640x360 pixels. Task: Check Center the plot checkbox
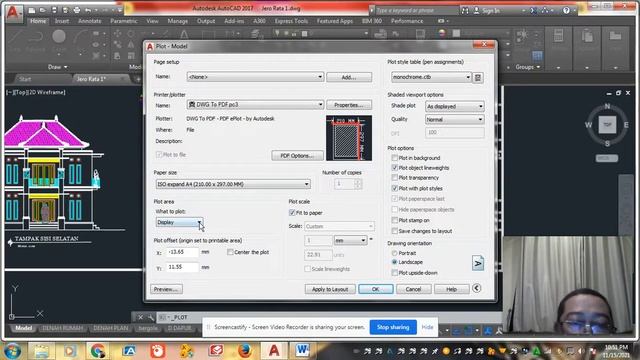[230, 252]
